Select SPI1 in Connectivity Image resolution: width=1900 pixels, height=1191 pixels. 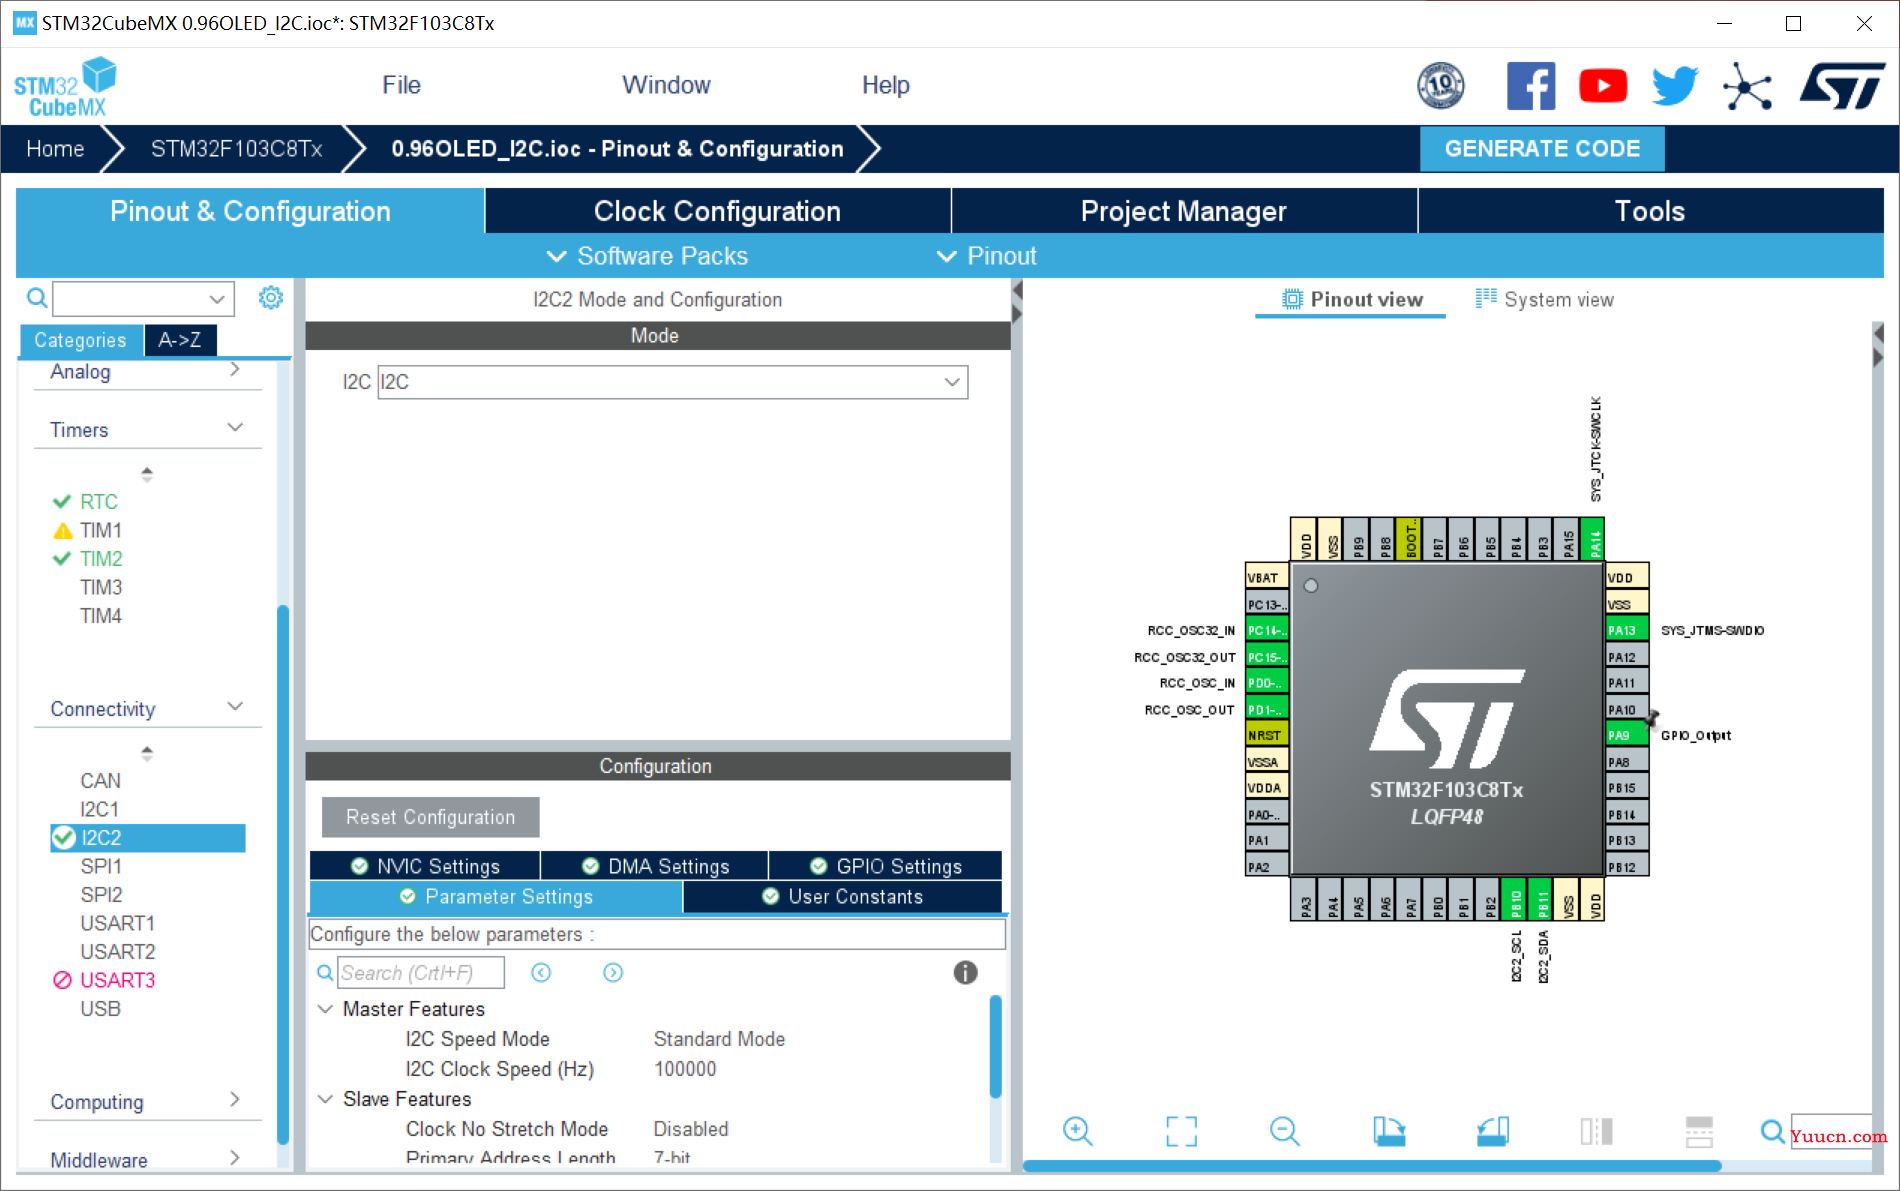tap(101, 866)
